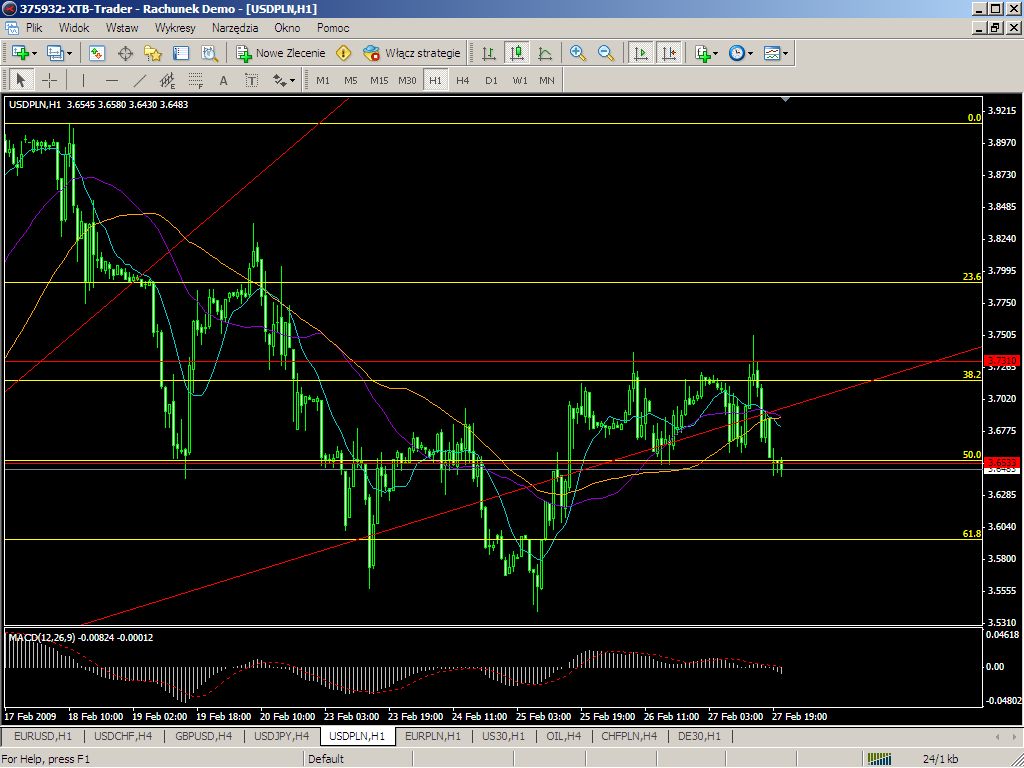Open the Wykresy menu
The height and width of the screenshot is (768, 1024).
175,28
